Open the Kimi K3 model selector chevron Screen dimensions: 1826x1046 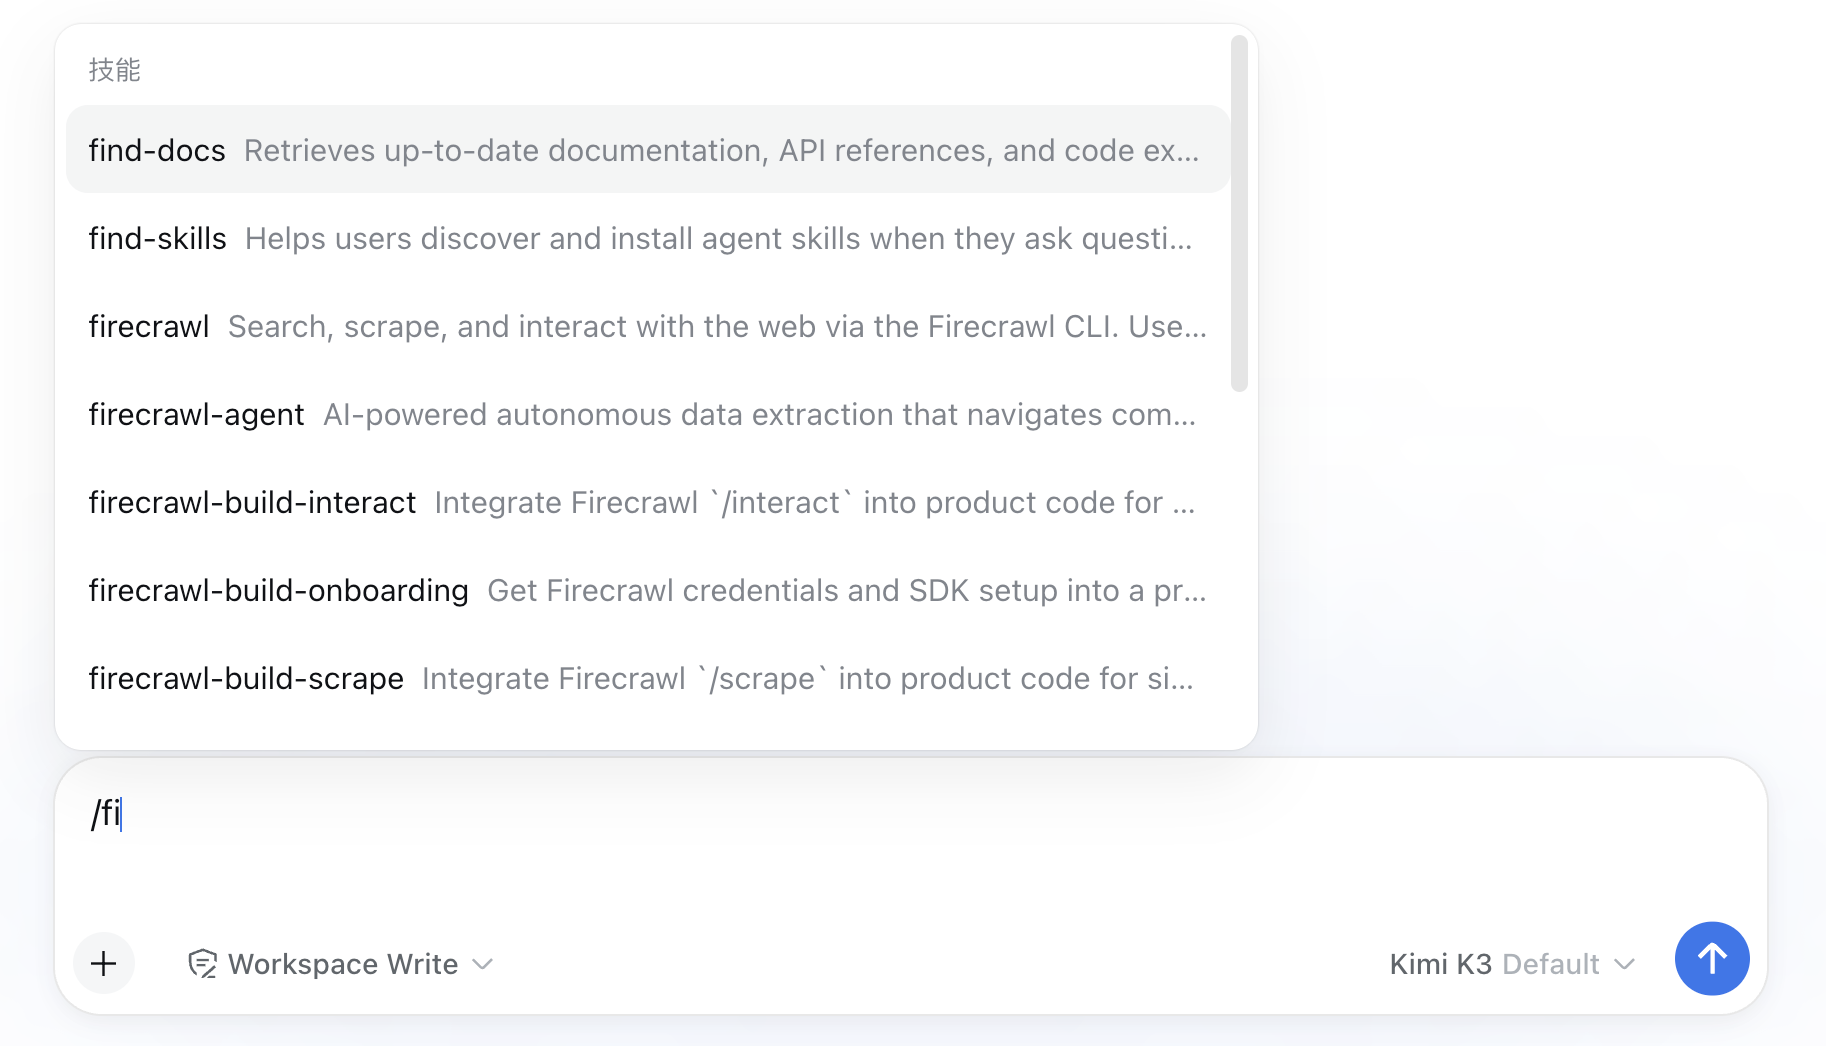click(x=1625, y=964)
